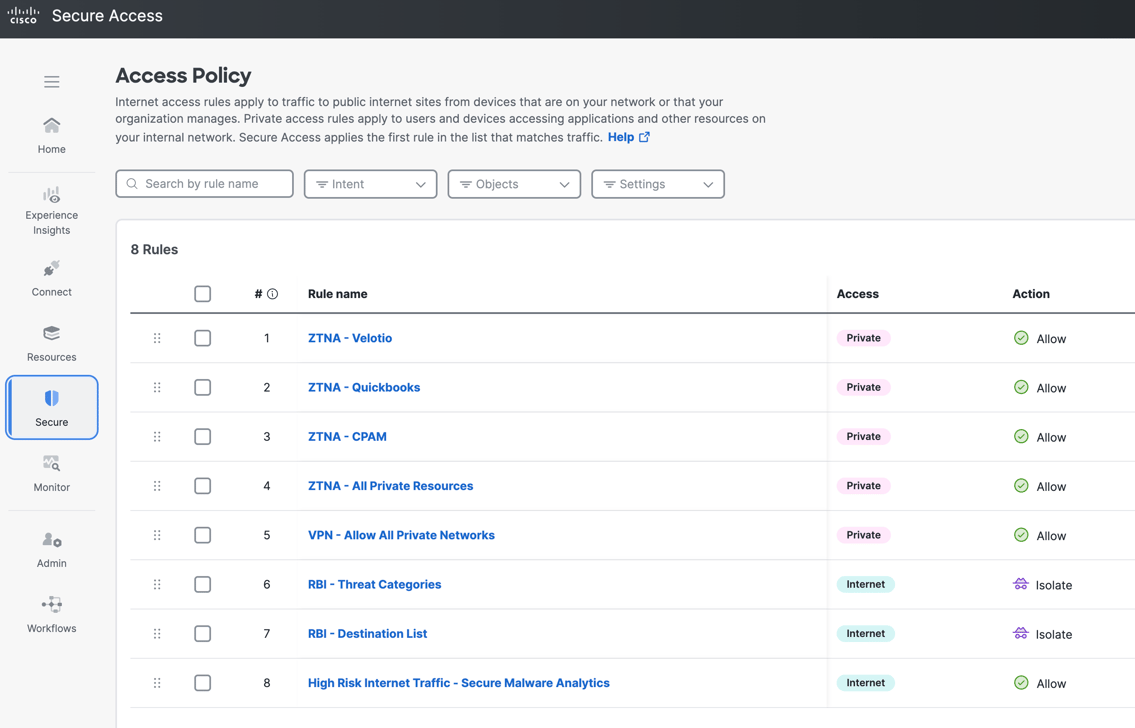Open the Resources section
This screenshot has height=728, width=1135.
click(x=51, y=344)
